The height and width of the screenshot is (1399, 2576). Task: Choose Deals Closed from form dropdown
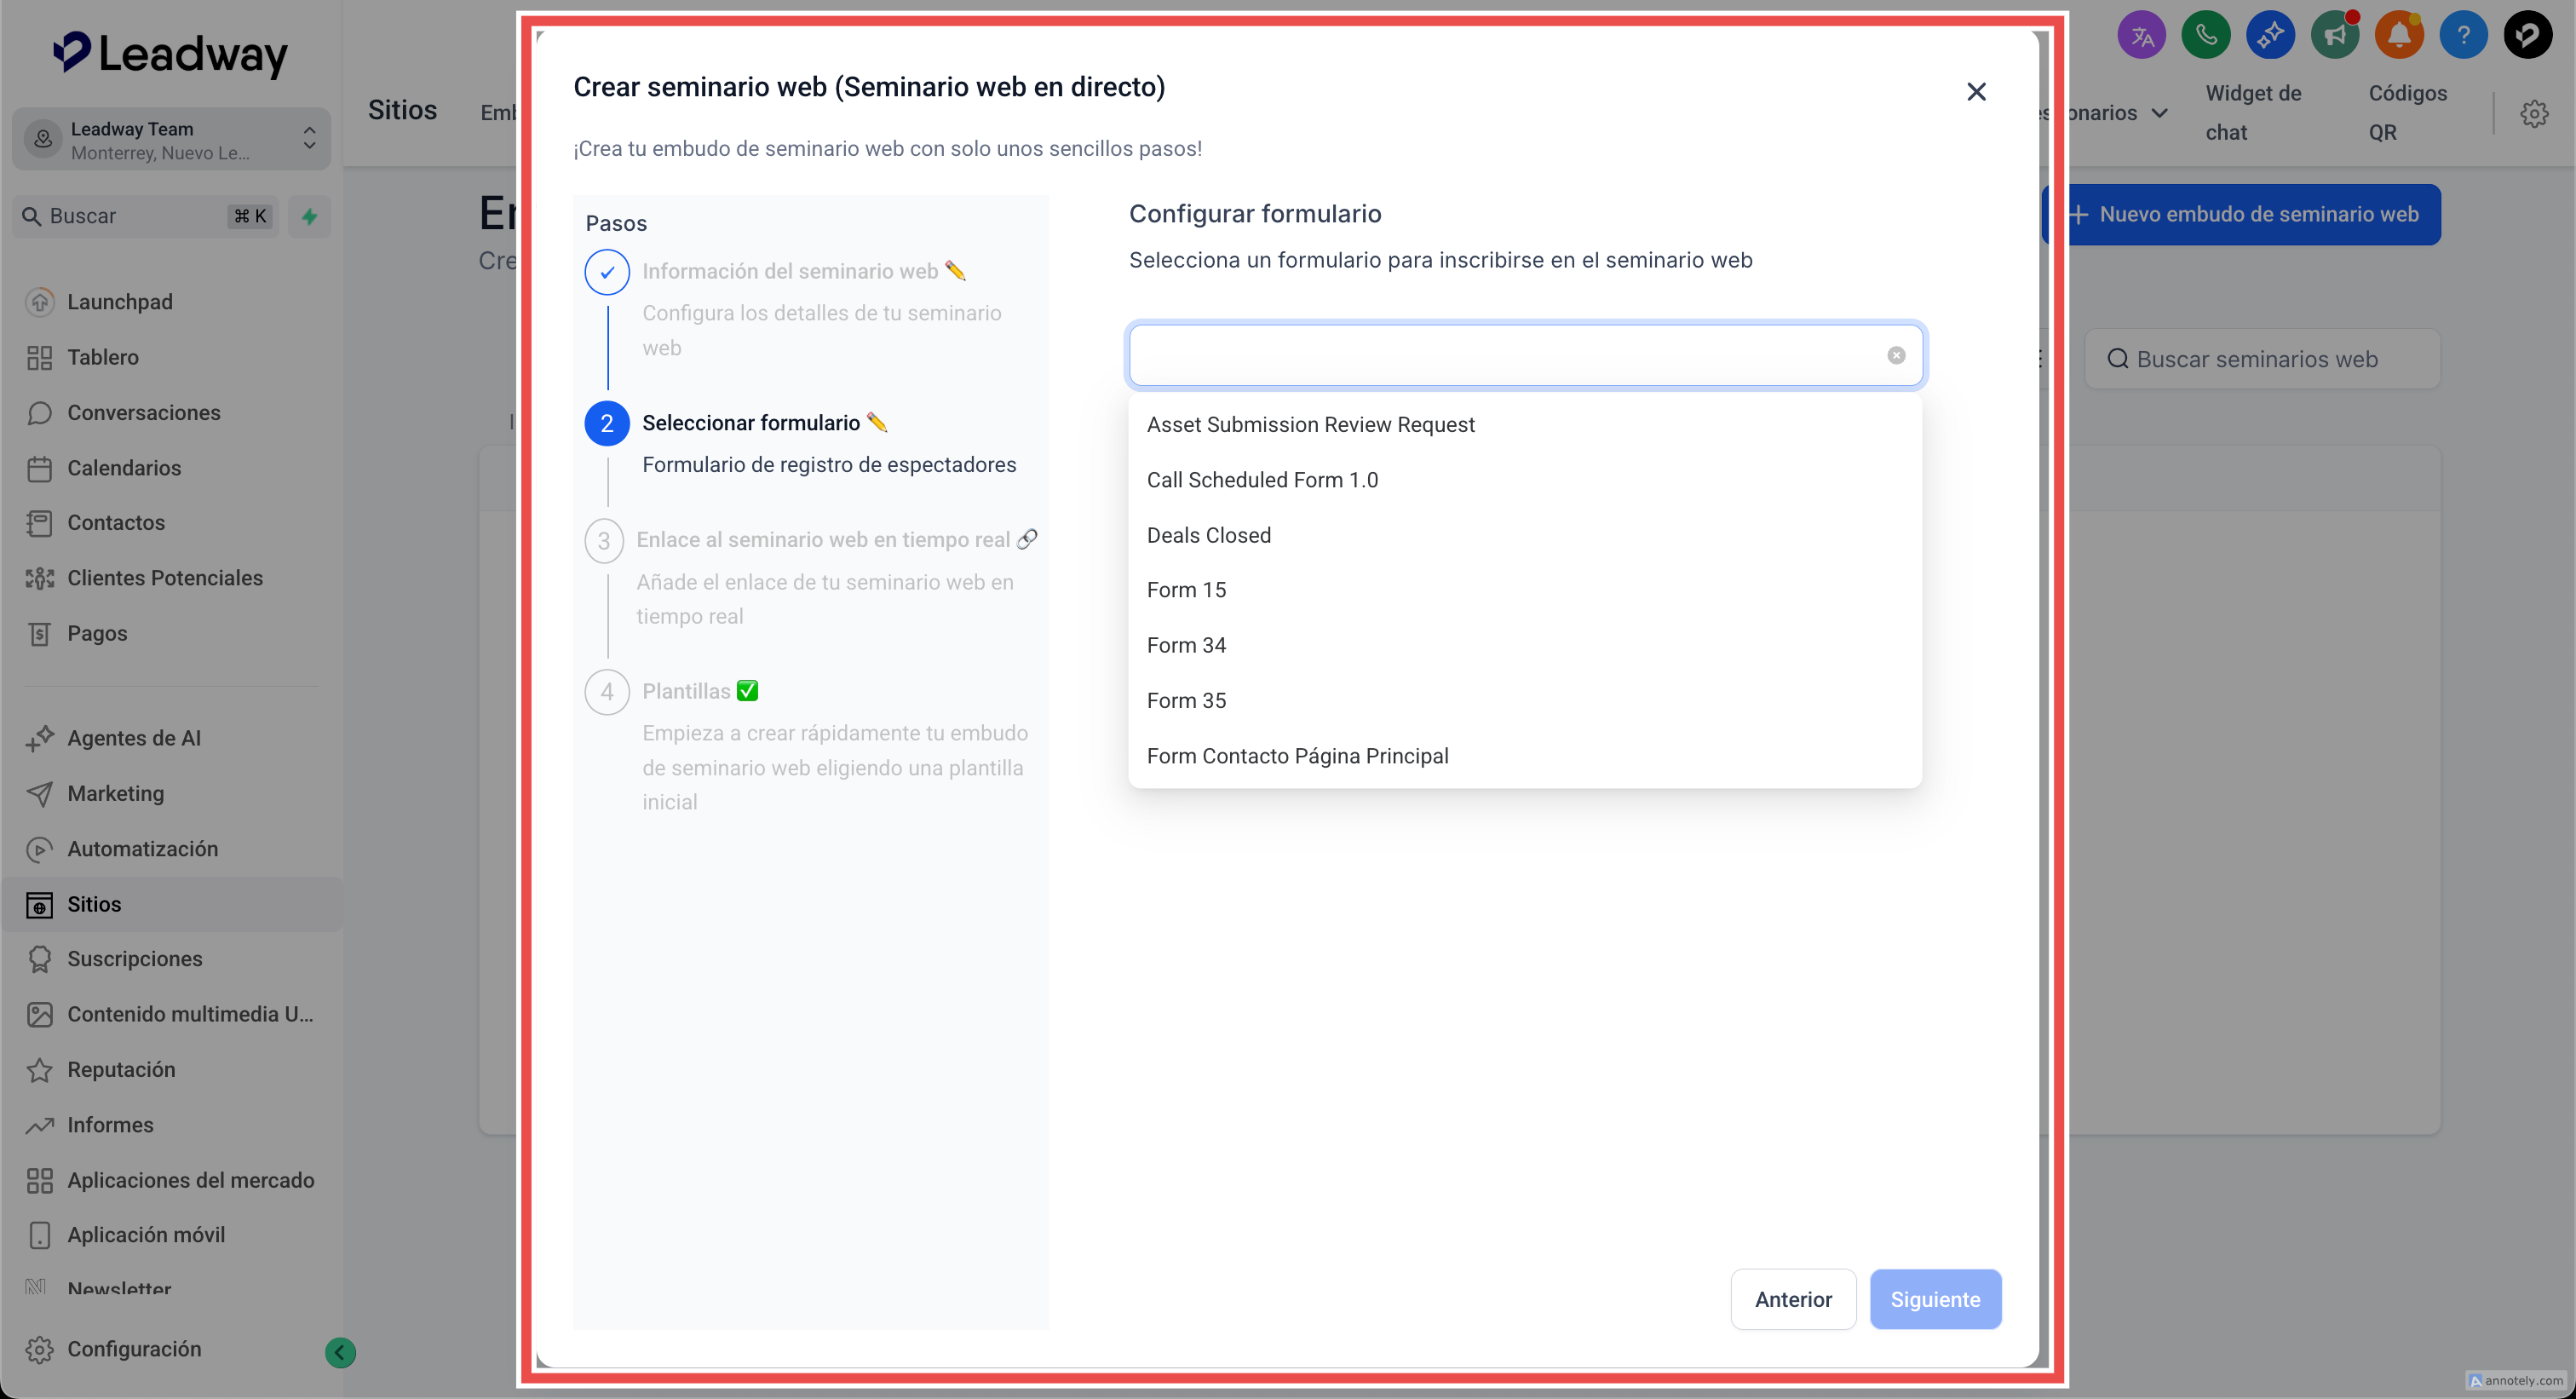[1208, 535]
